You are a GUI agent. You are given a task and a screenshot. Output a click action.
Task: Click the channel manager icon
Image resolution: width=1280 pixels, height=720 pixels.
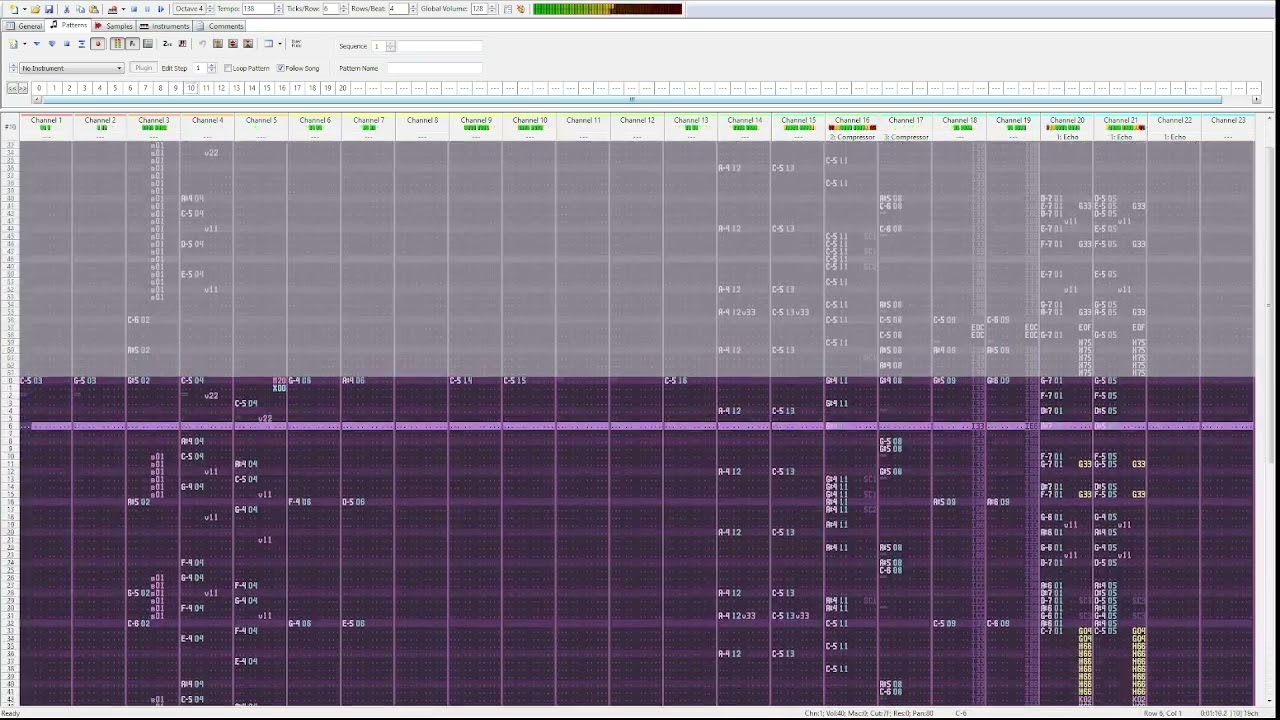pyautogui.click(x=148, y=44)
